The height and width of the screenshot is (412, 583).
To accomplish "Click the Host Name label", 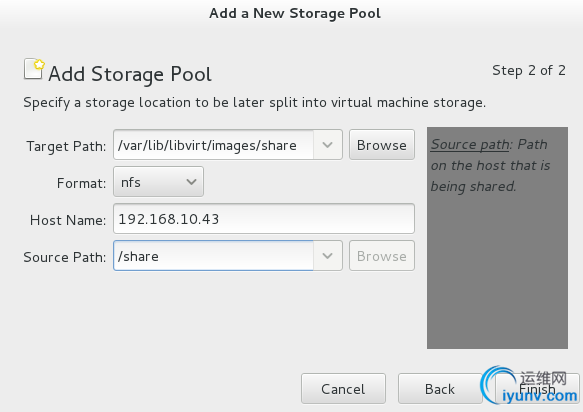I will 68,220.
